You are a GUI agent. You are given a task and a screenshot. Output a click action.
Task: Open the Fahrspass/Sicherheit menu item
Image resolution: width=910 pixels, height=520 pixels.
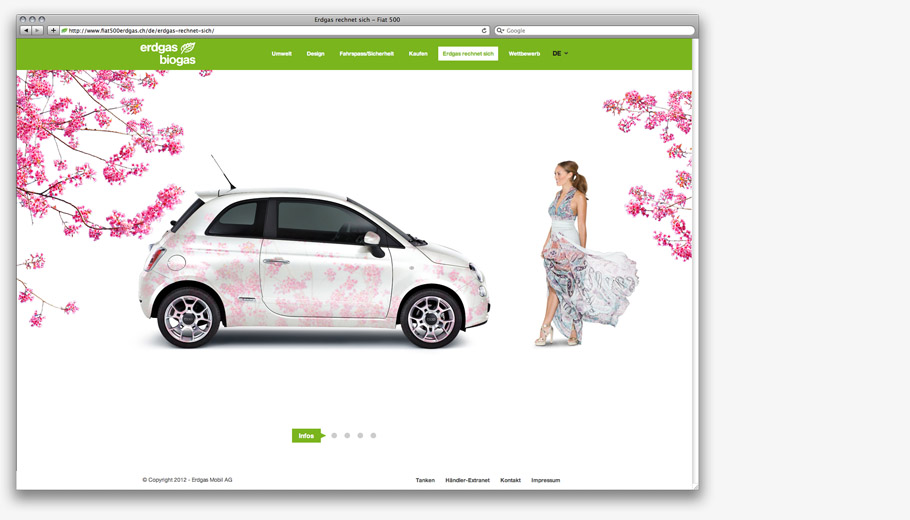point(366,53)
